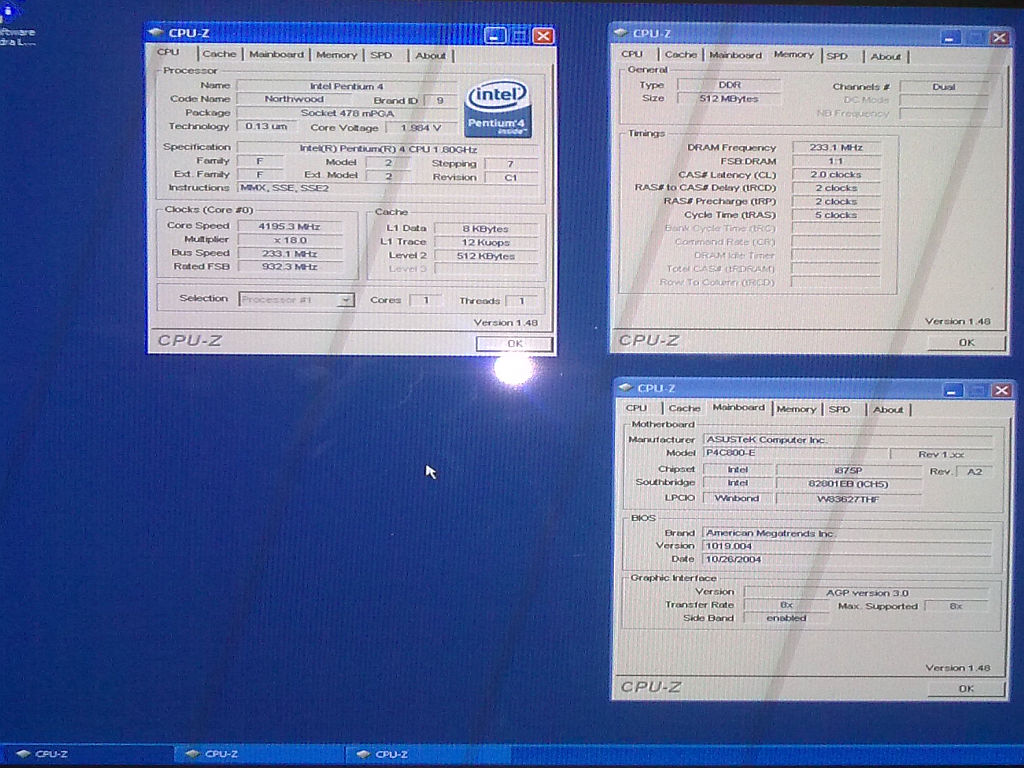Select Mainboard tab in the Memory timings window
The height and width of the screenshot is (768, 1024).
point(735,56)
